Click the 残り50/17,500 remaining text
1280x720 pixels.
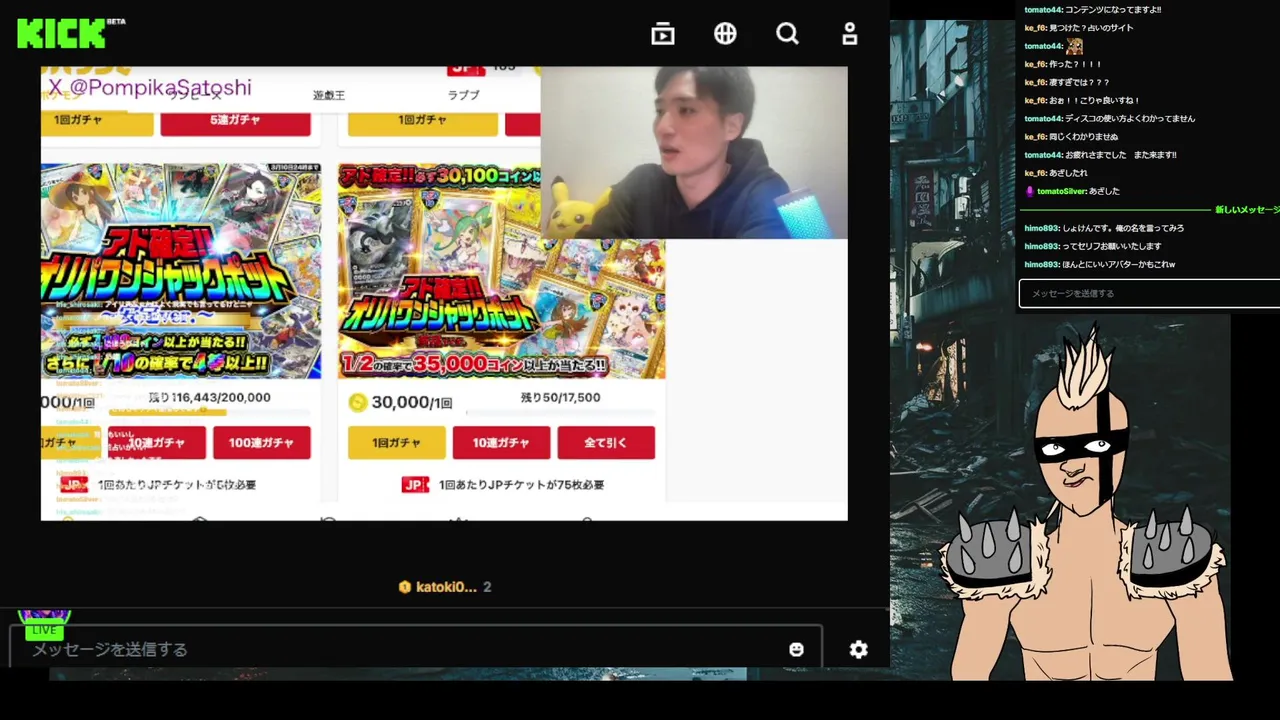pos(560,397)
